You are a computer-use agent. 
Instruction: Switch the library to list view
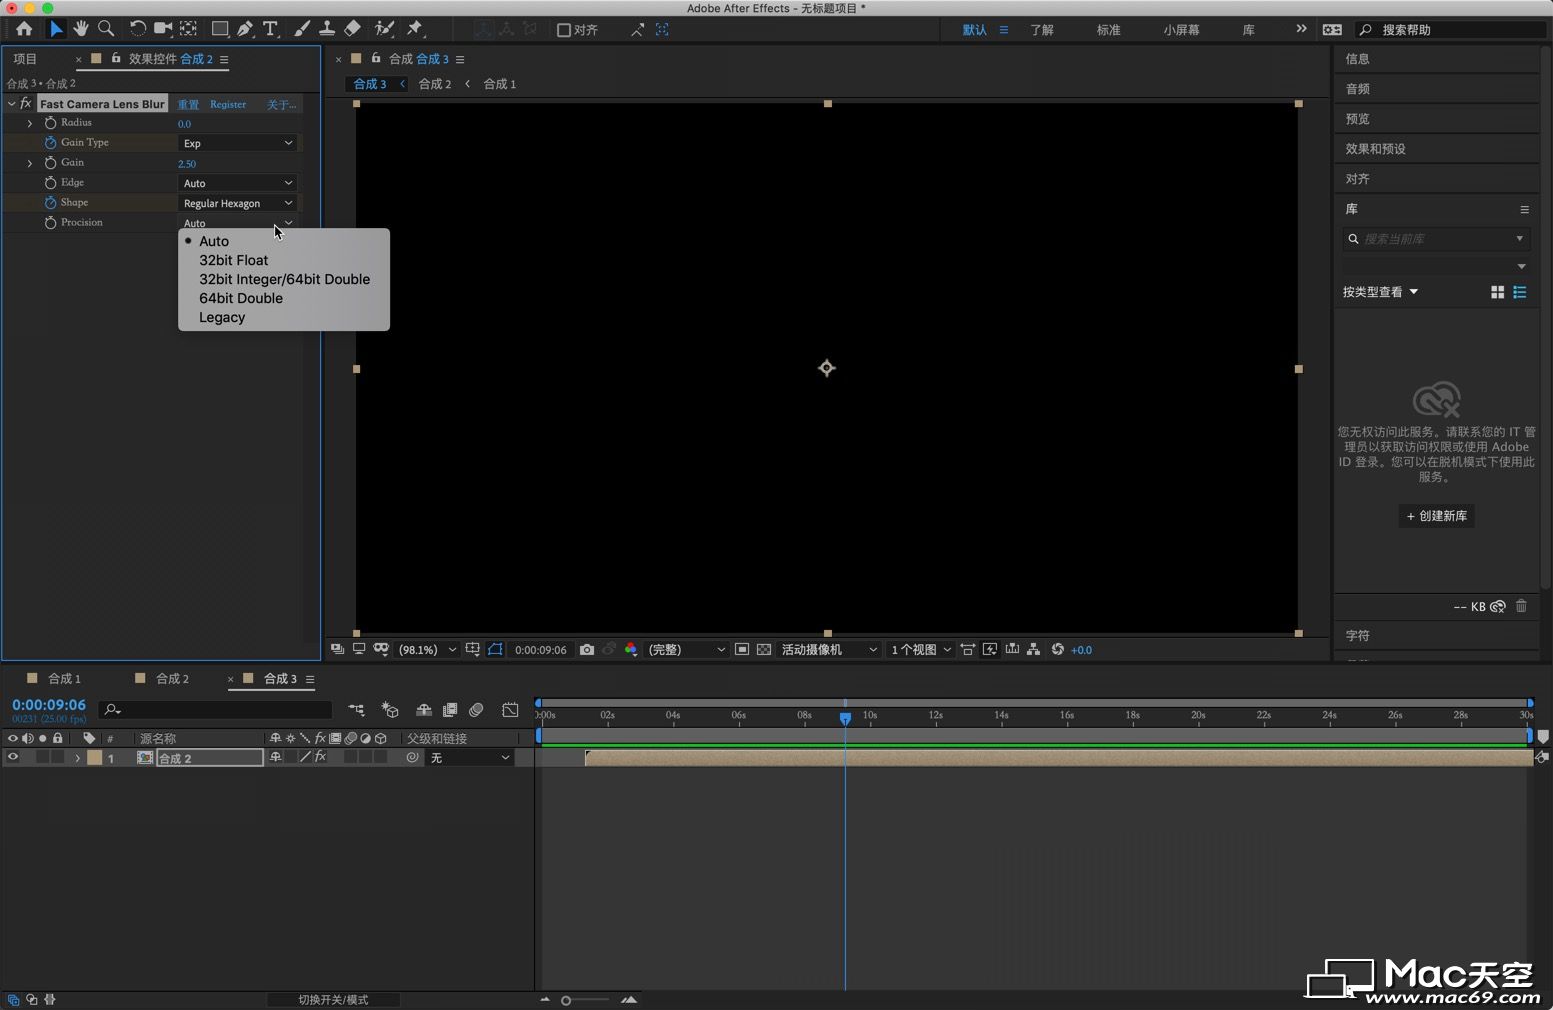(x=1520, y=292)
